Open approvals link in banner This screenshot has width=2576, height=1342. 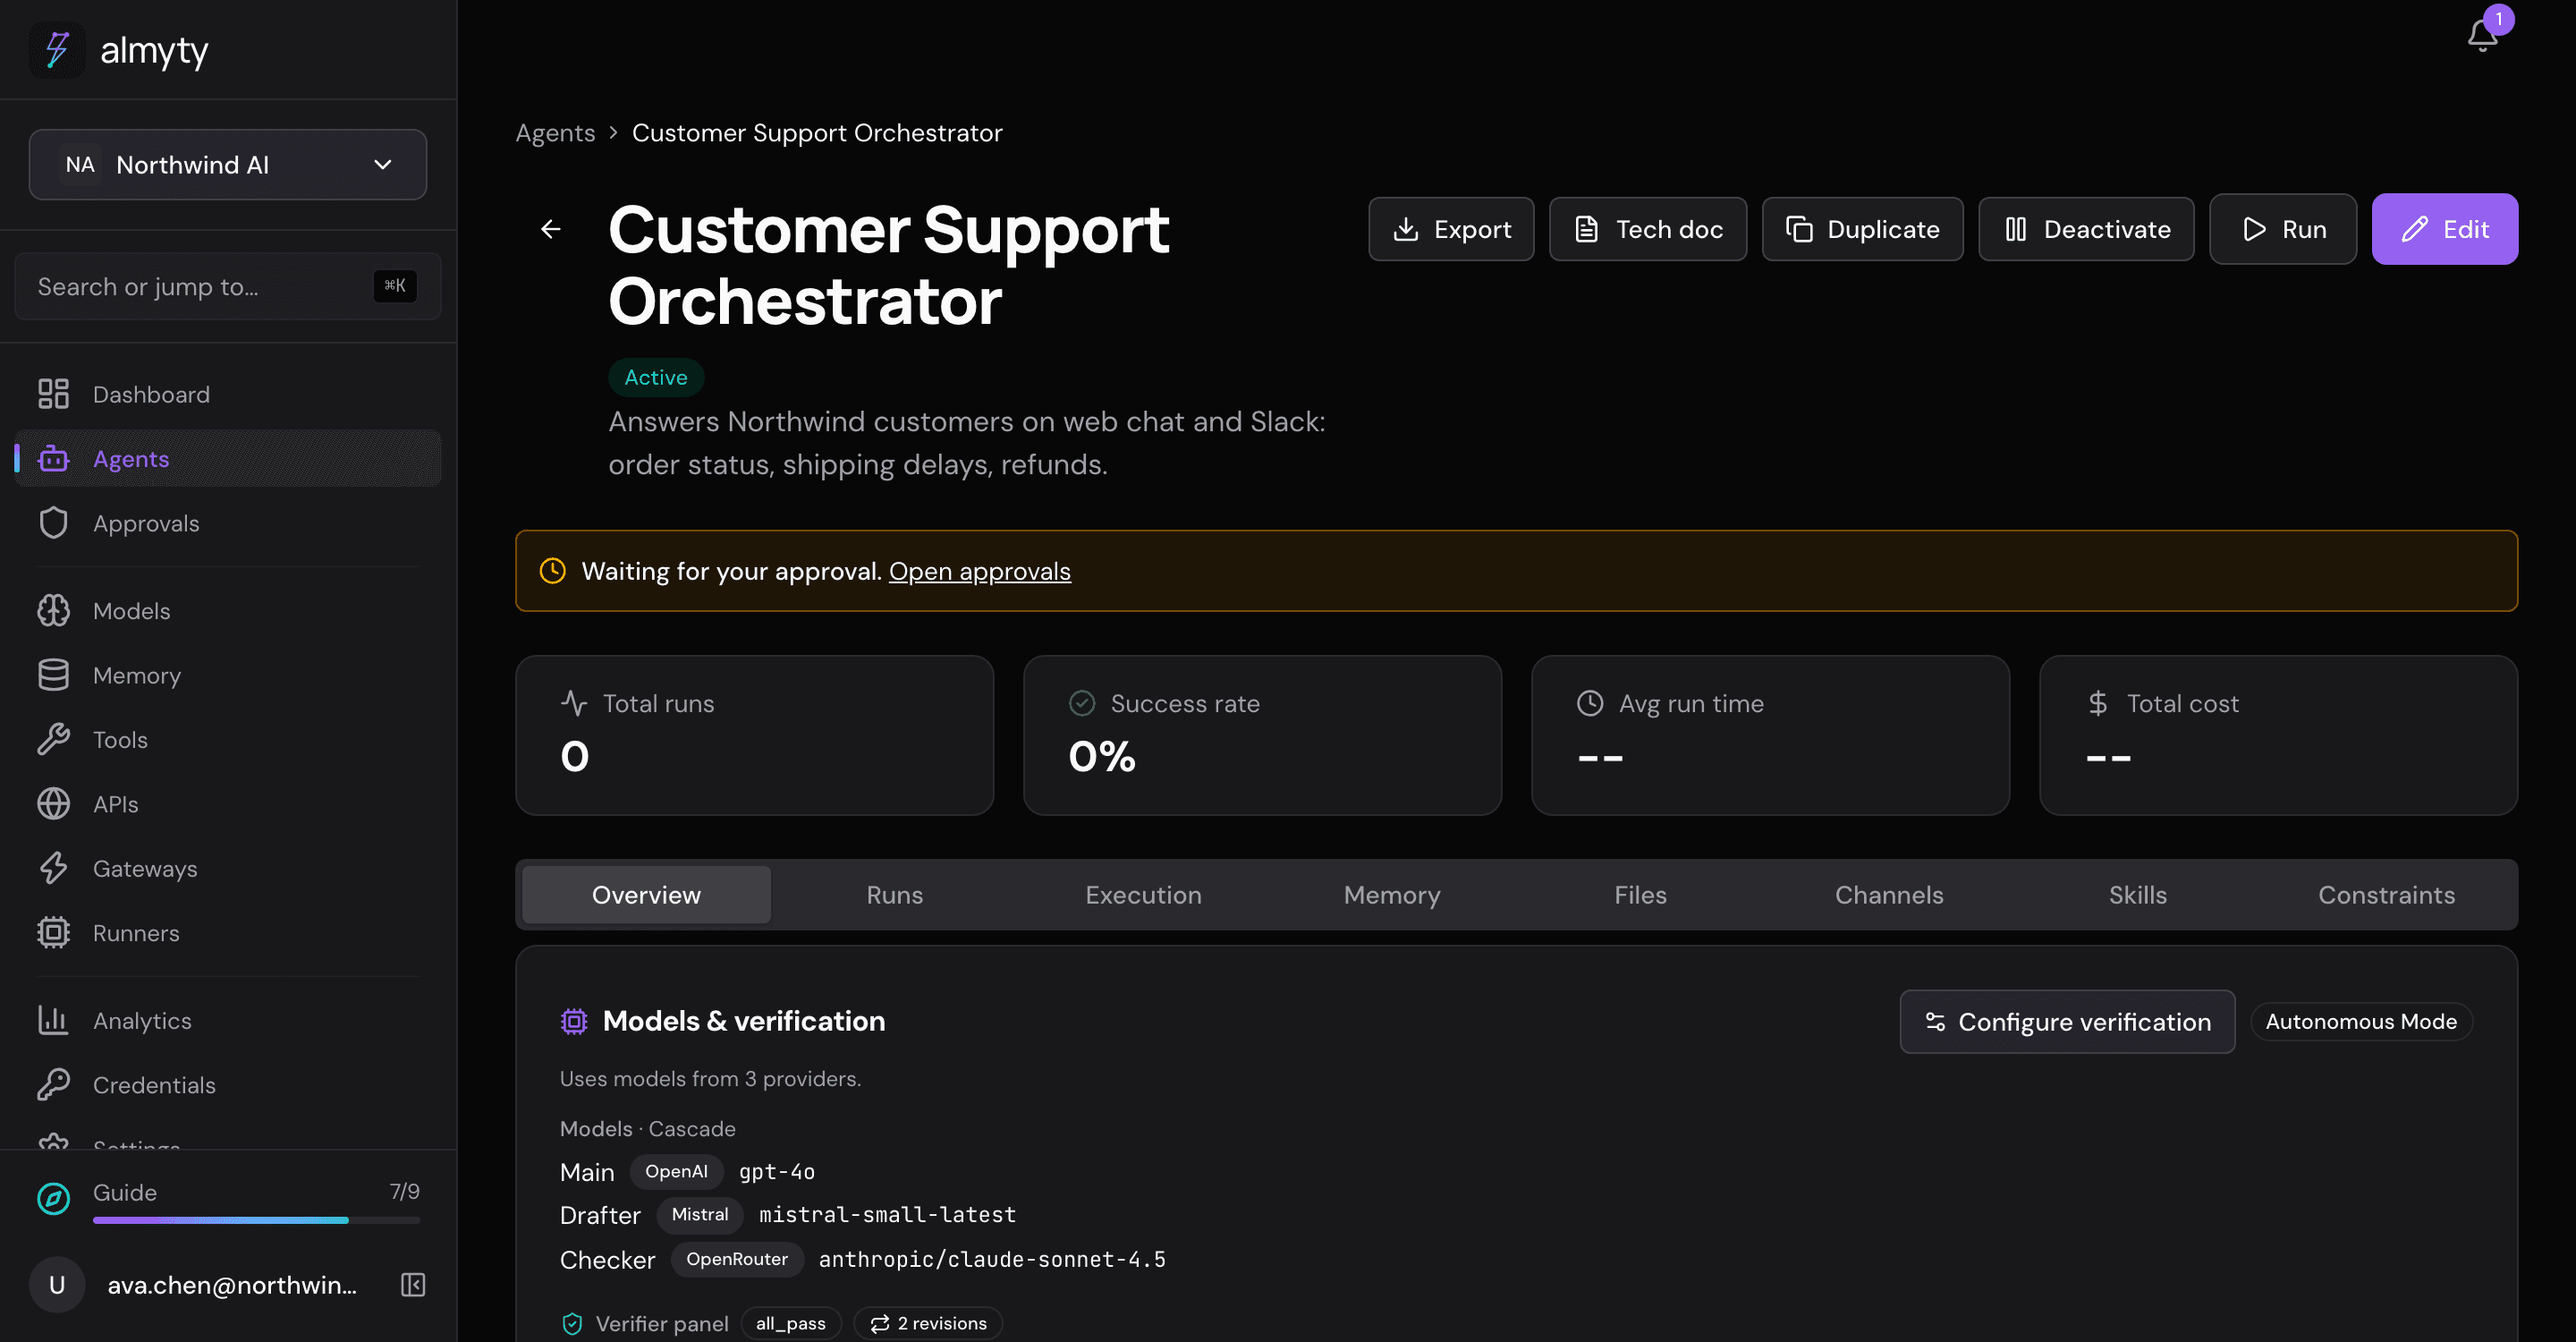point(979,571)
